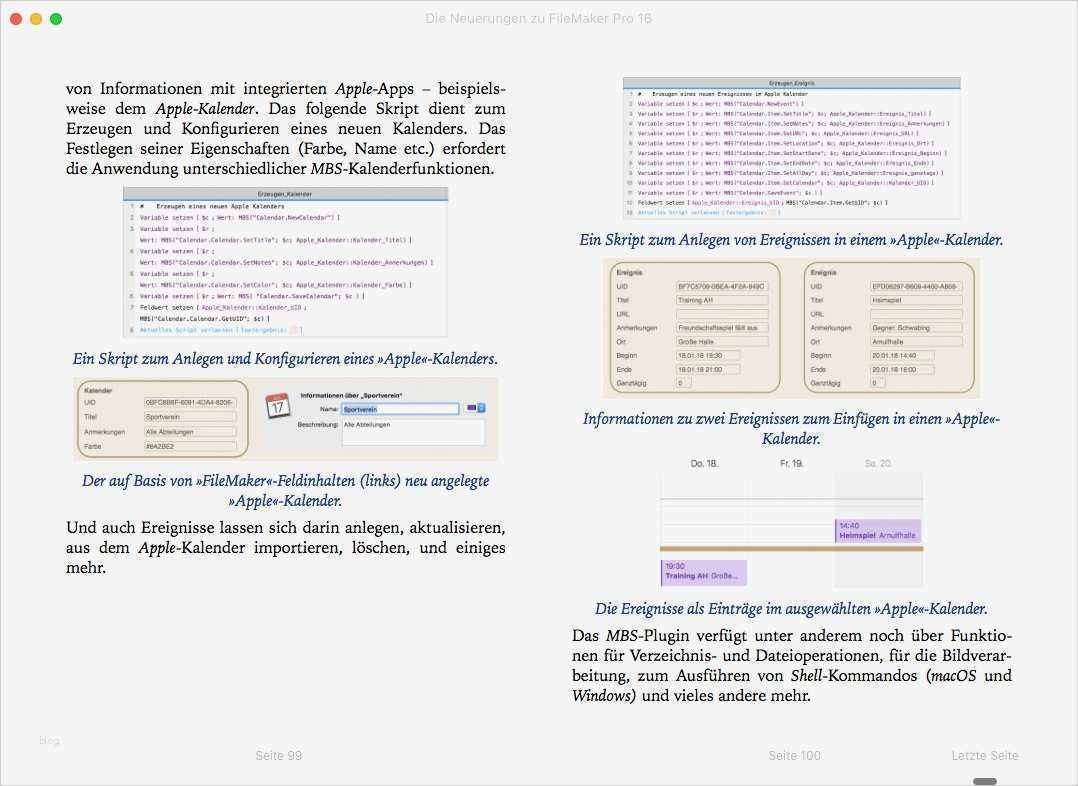Click the green fullscreen window button
The height and width of the screenshot is (786, 1078).
[56, 19]
